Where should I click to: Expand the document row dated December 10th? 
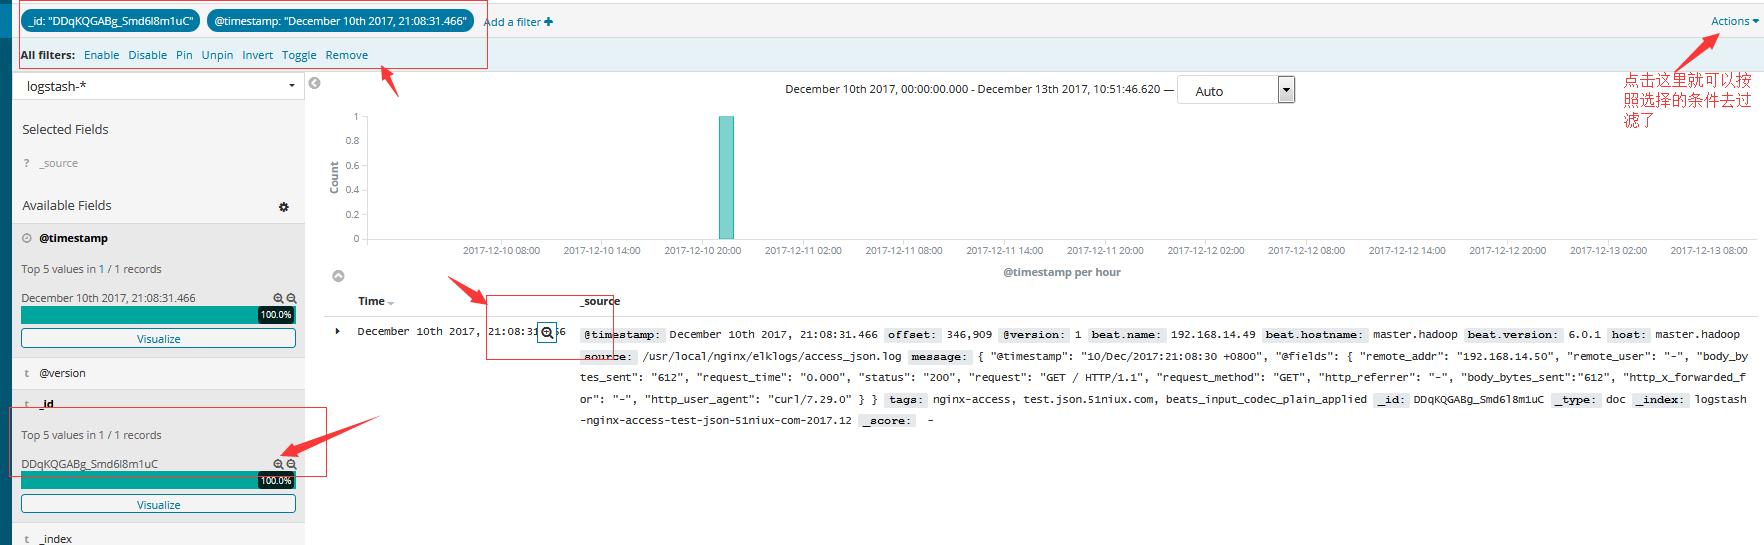click(x=337, y=331)
